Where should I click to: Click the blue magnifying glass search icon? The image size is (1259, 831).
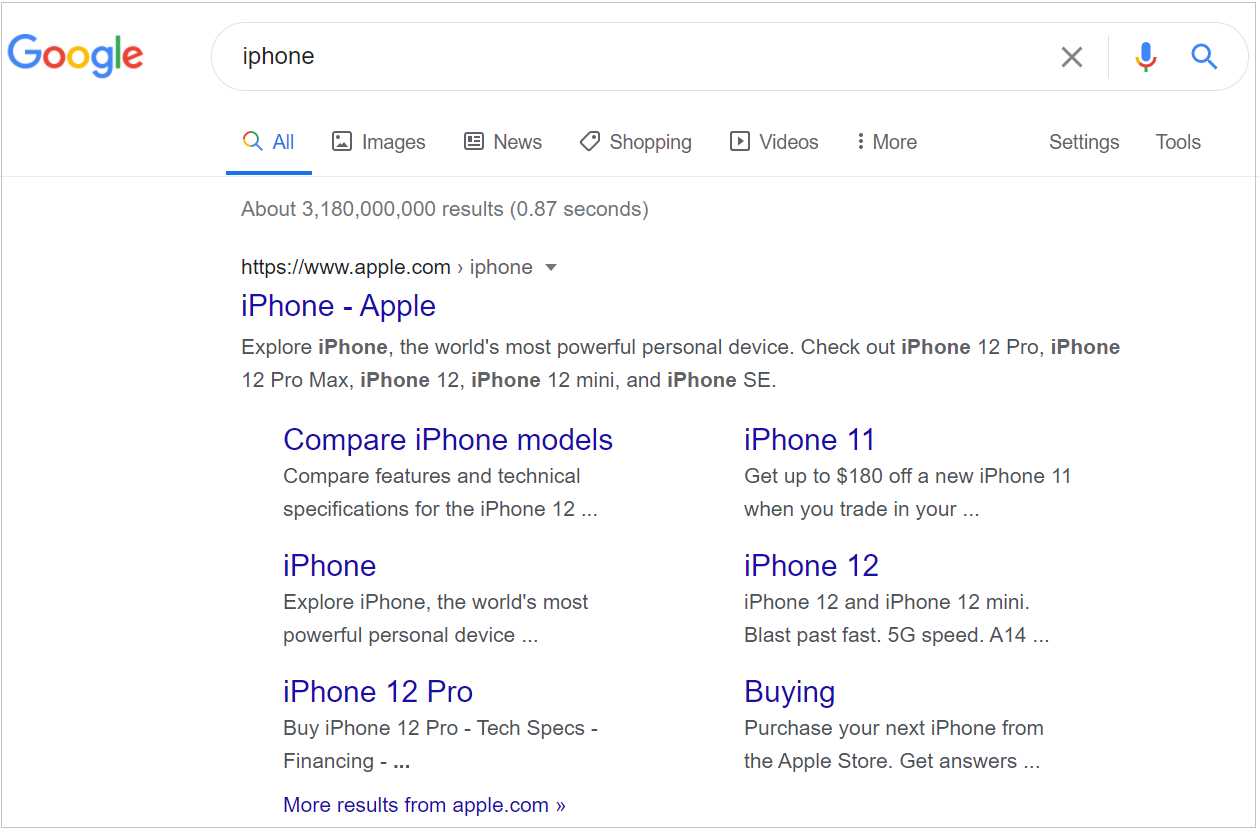pos(1204,57)
